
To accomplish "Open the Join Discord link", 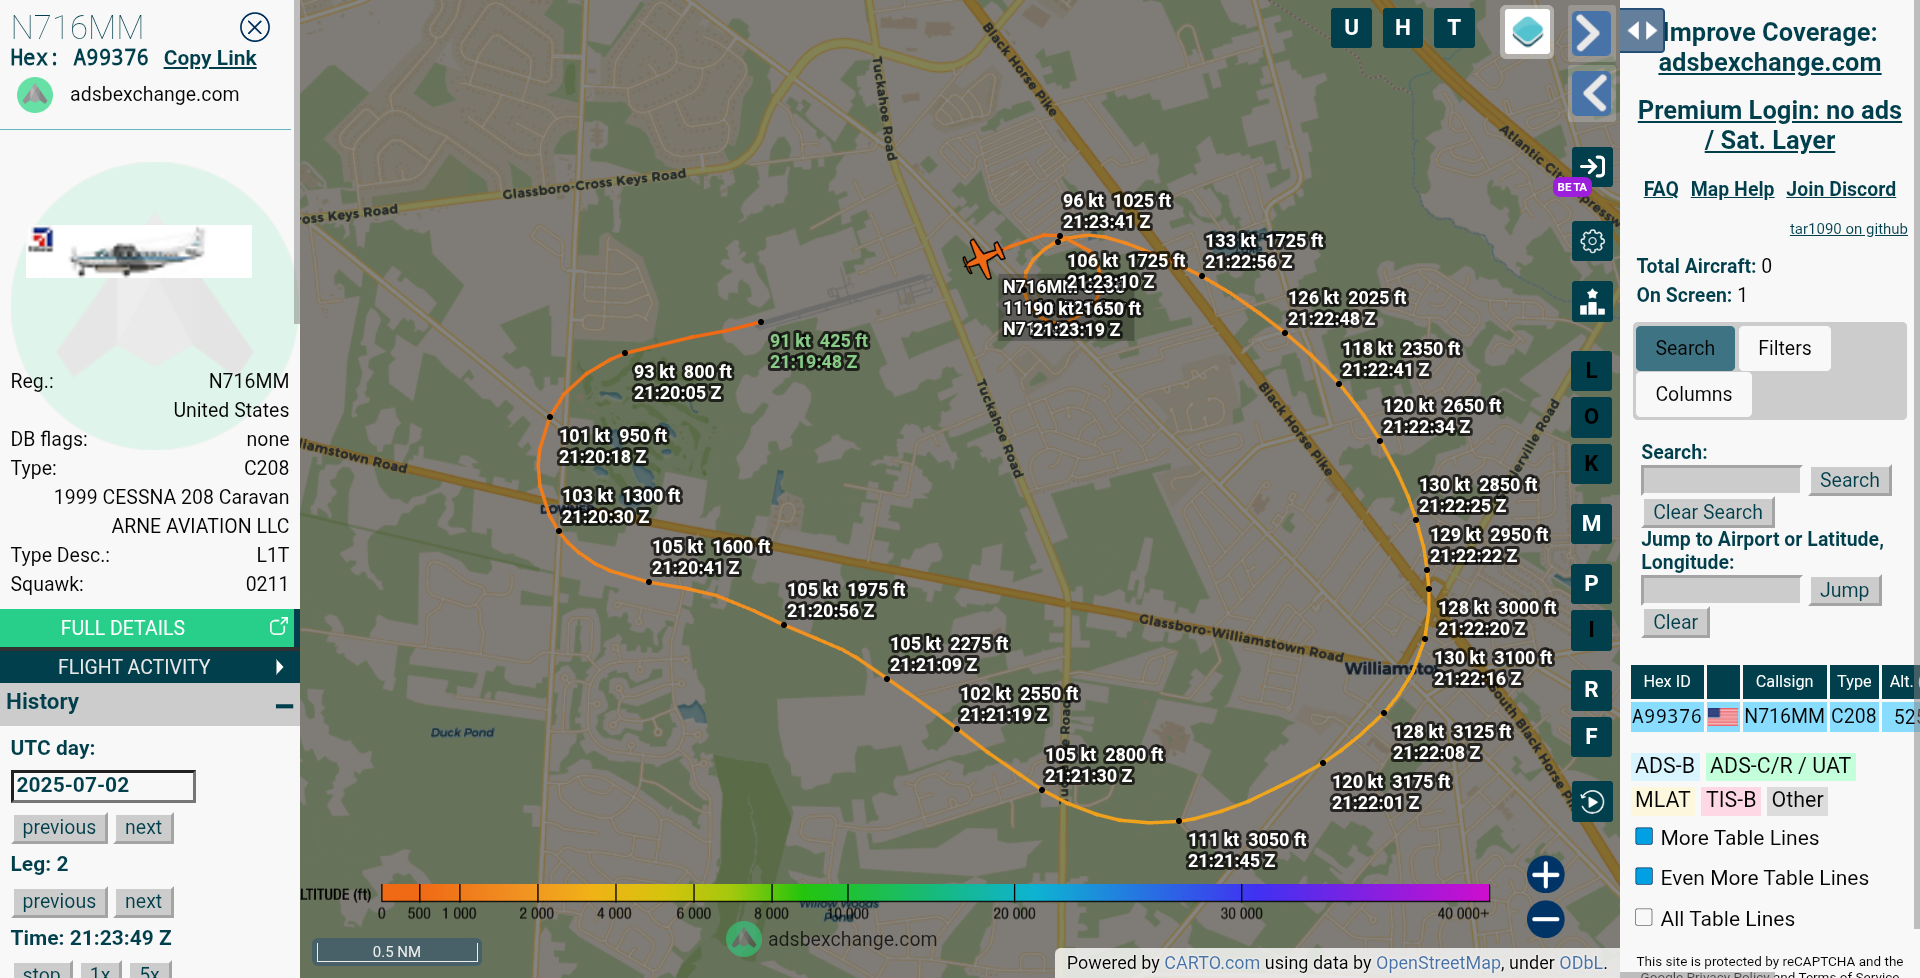I will tap(1841, 189).
